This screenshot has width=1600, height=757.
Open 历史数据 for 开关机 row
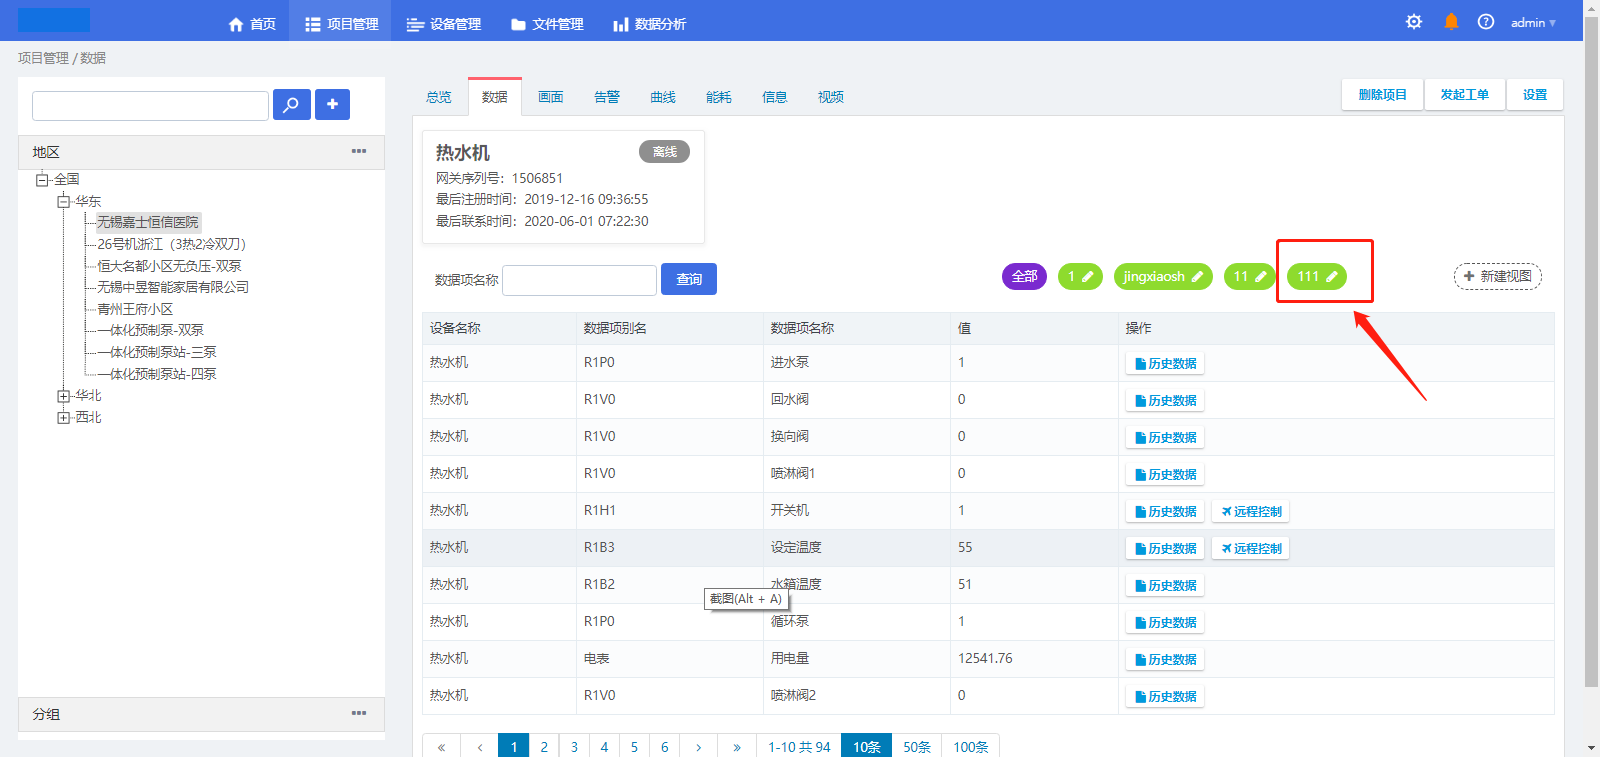pyautogui.click(x=1165, y=512)
